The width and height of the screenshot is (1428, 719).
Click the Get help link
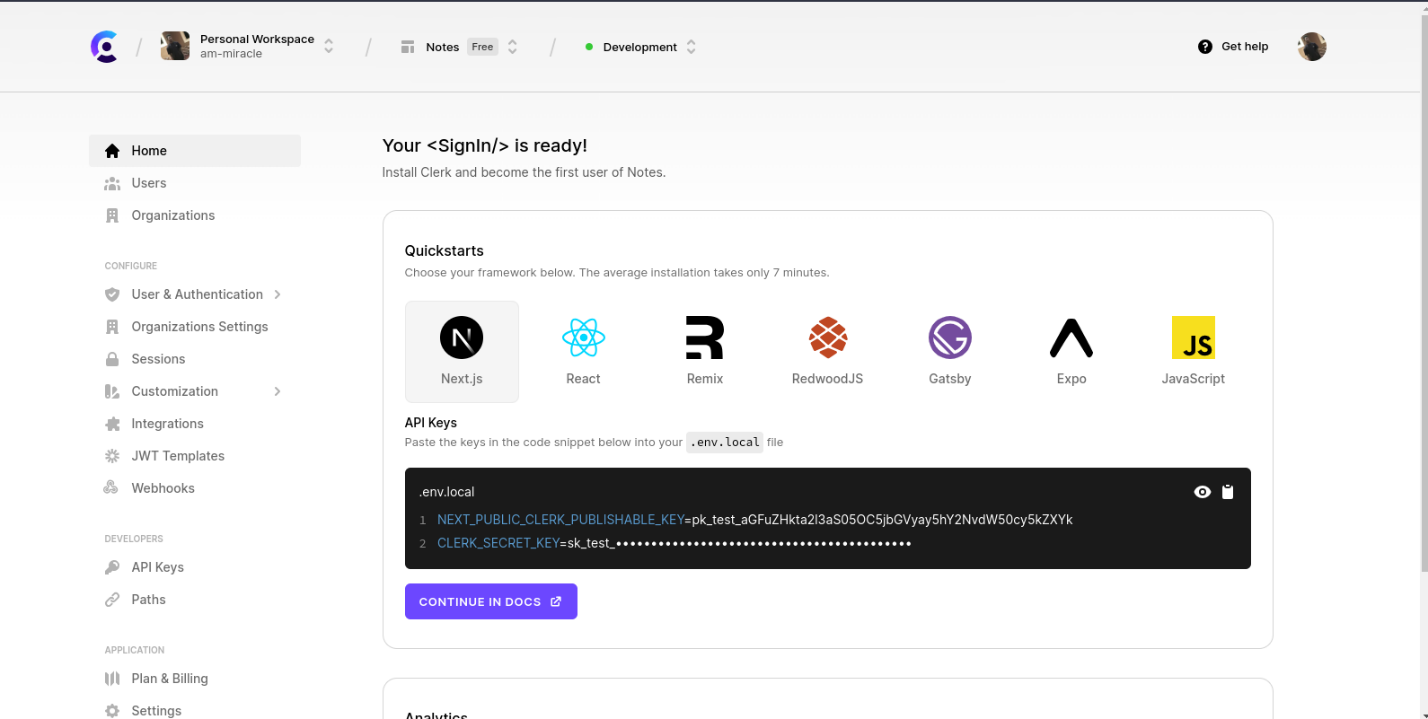[1233, 47]
